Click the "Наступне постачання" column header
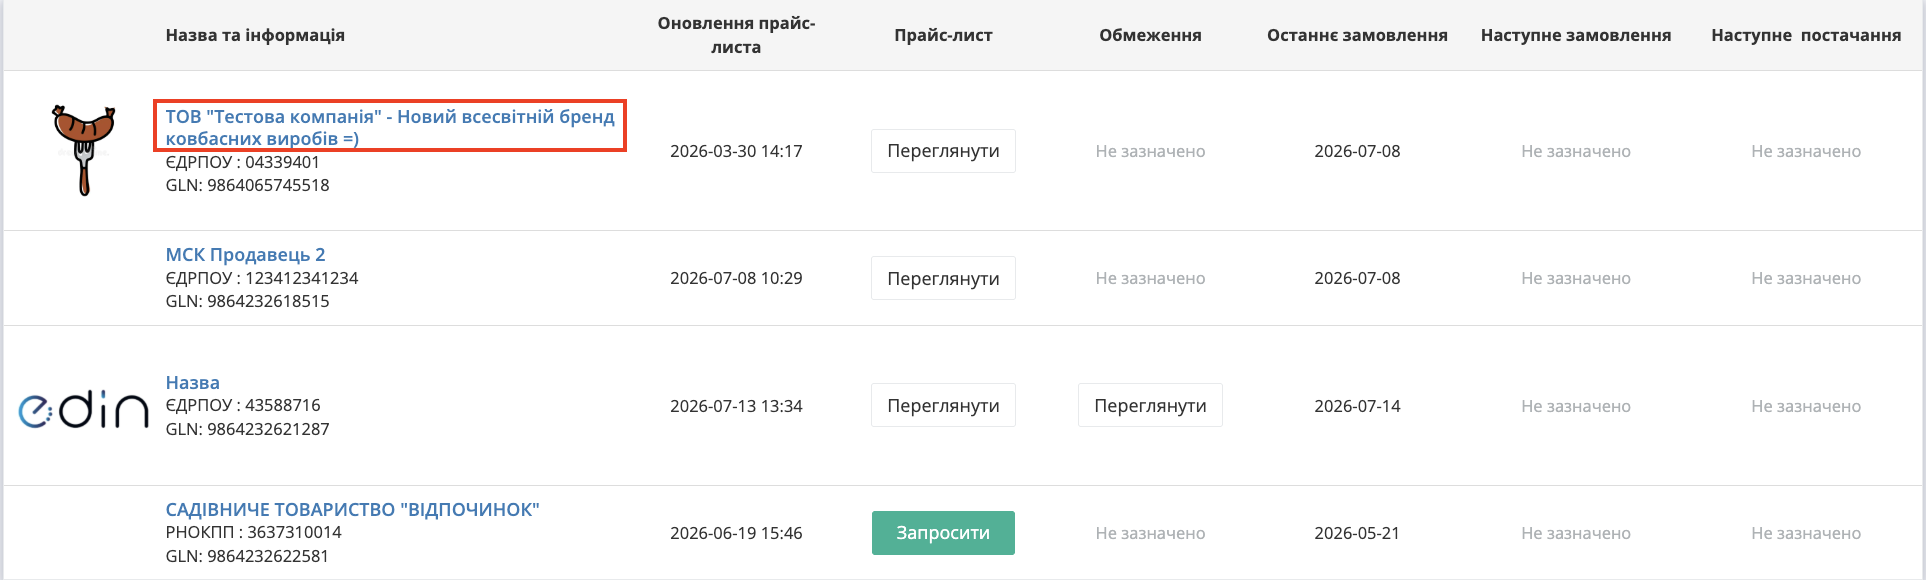1926x580 pixels. coord(1806,35)
